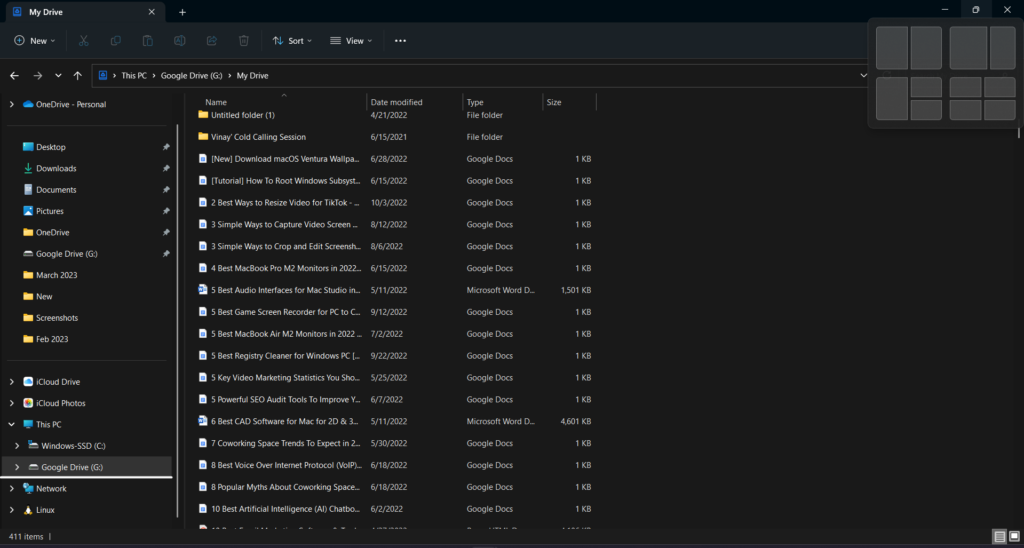Screen dimensions: 1024x548
Task: Navigate back using the Back arrow
Action: pyautogui.click(x=15, y=76)
